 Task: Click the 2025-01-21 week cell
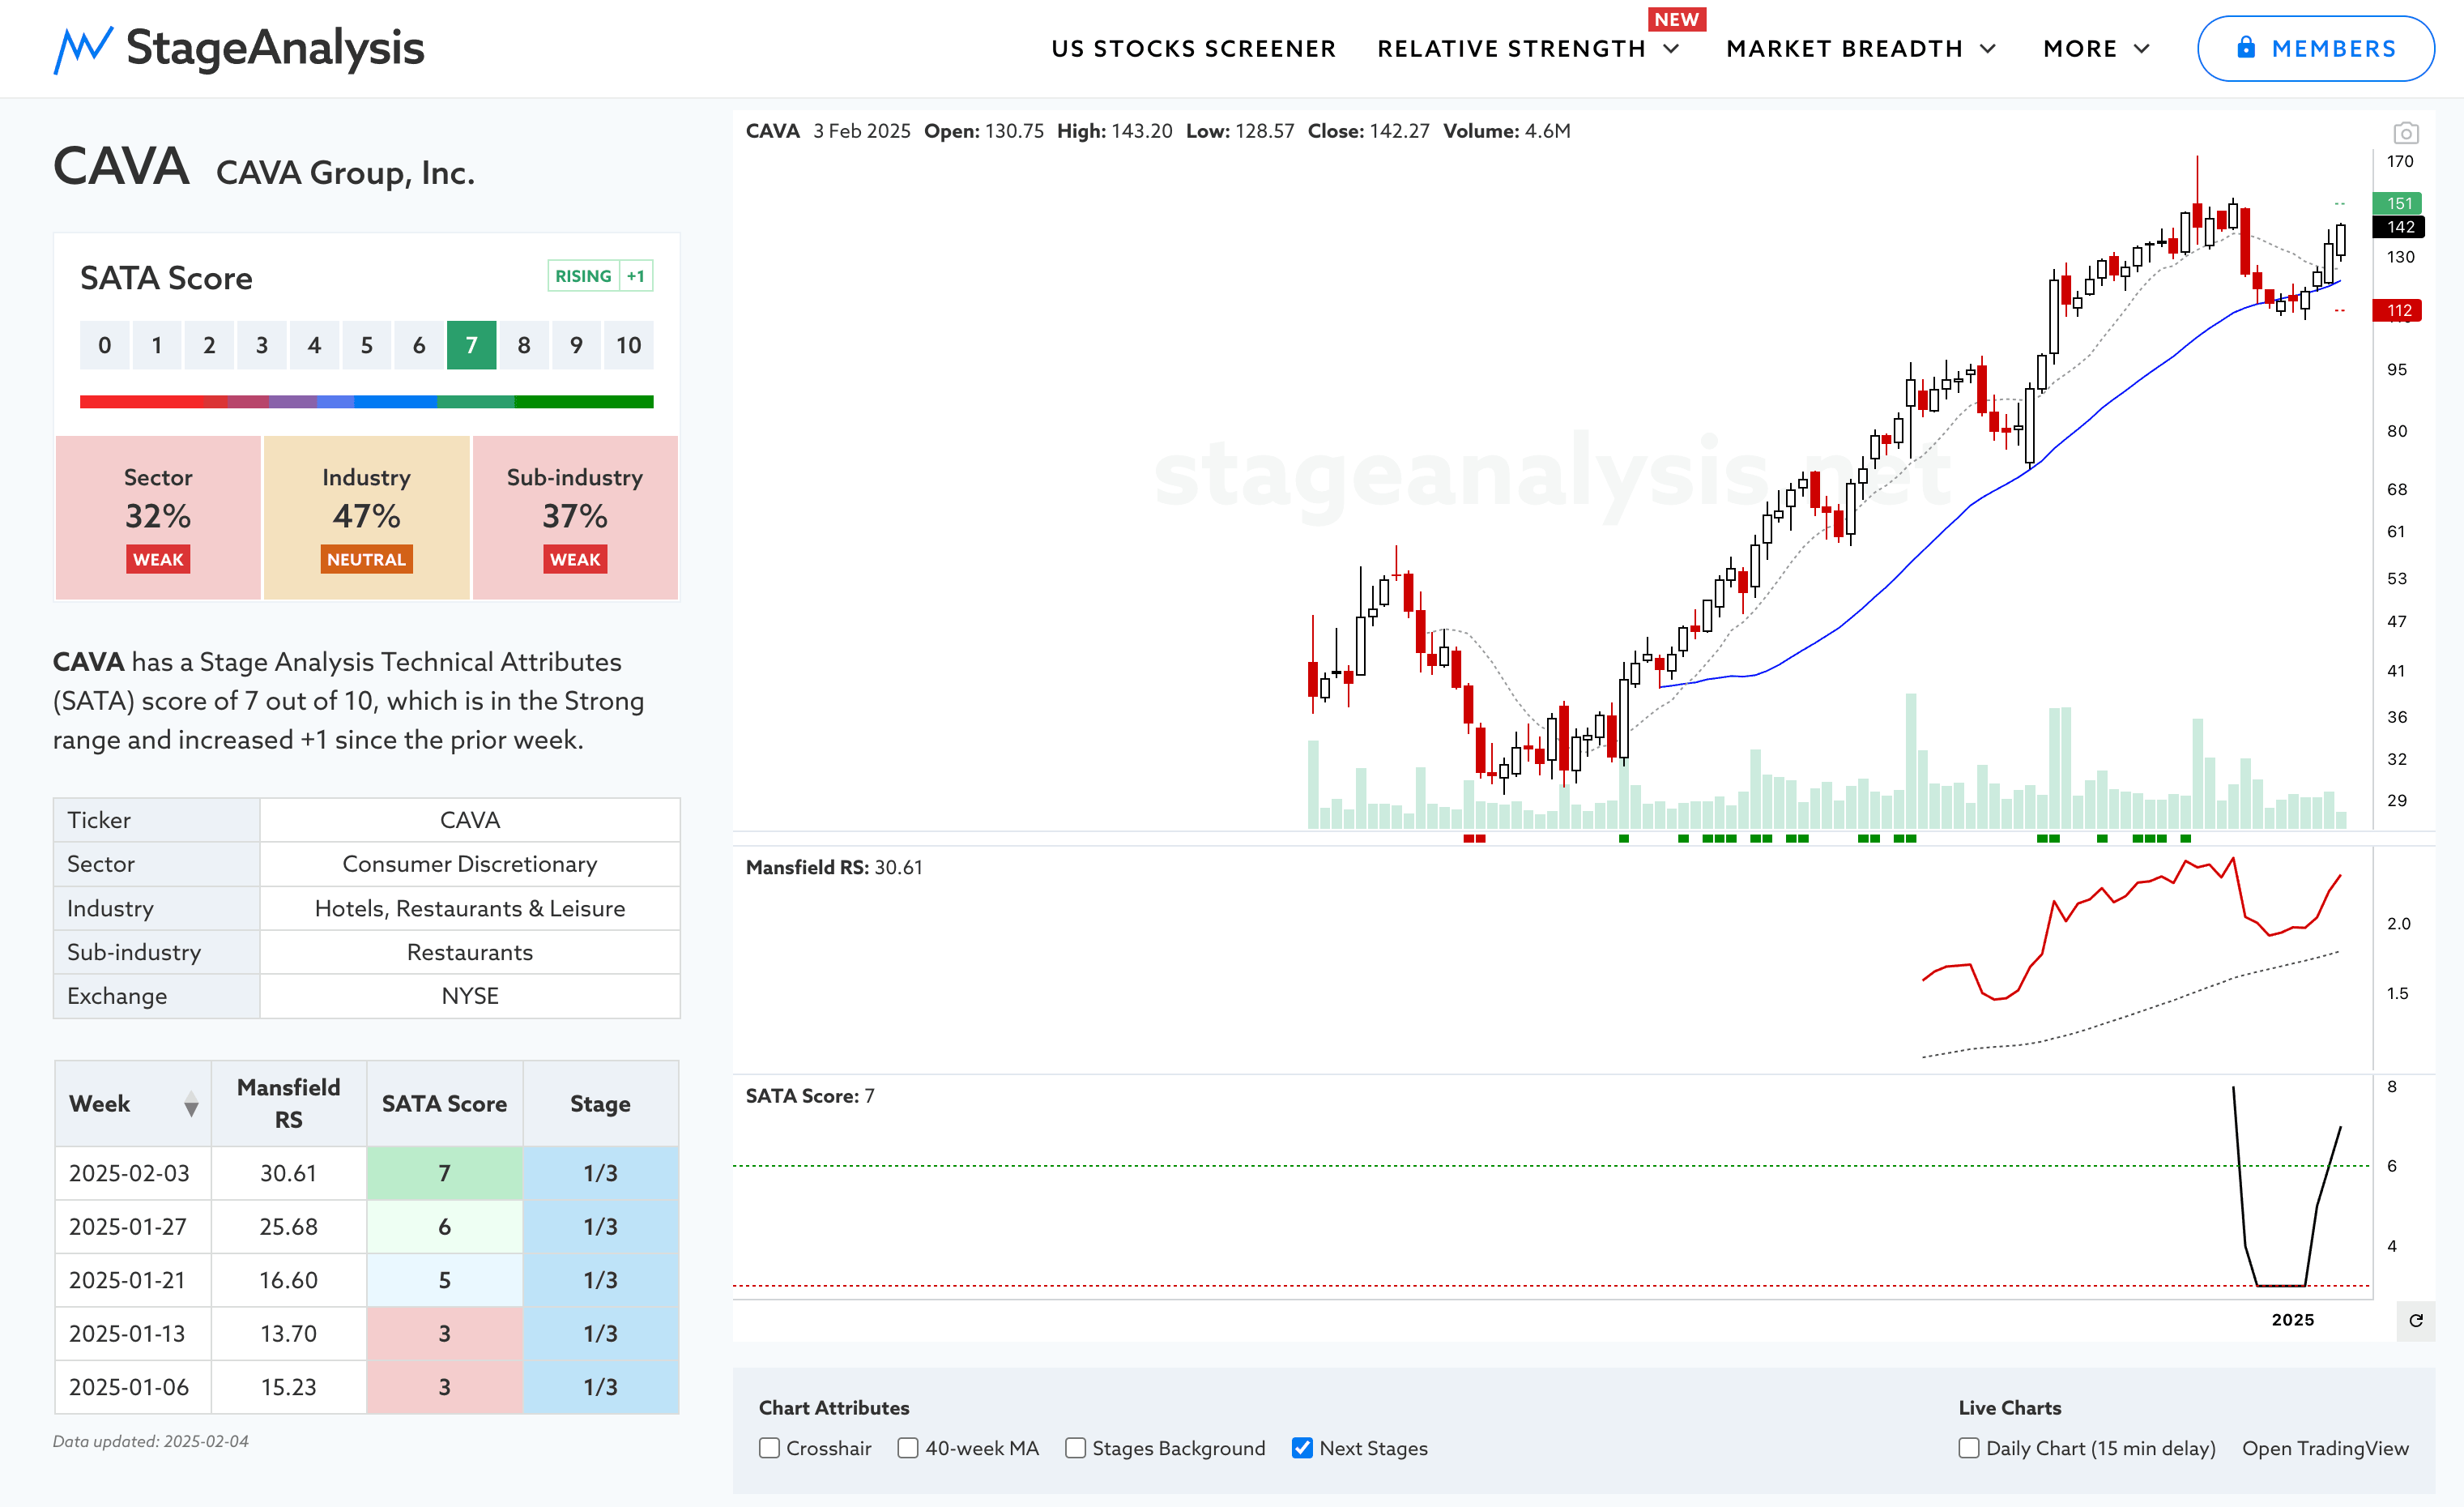(x=133, y=1280)
